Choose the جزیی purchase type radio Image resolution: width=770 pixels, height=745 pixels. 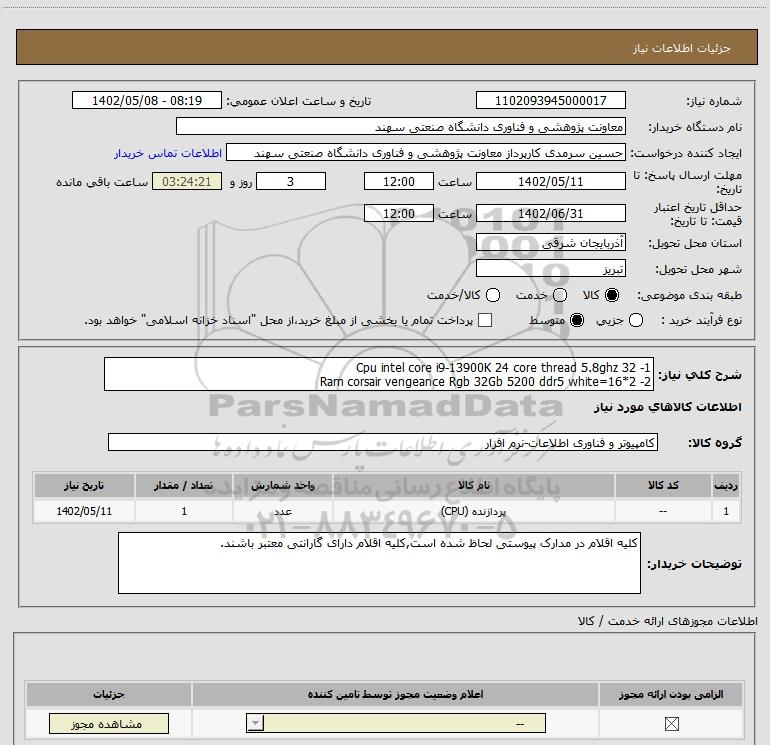(636, 320)
